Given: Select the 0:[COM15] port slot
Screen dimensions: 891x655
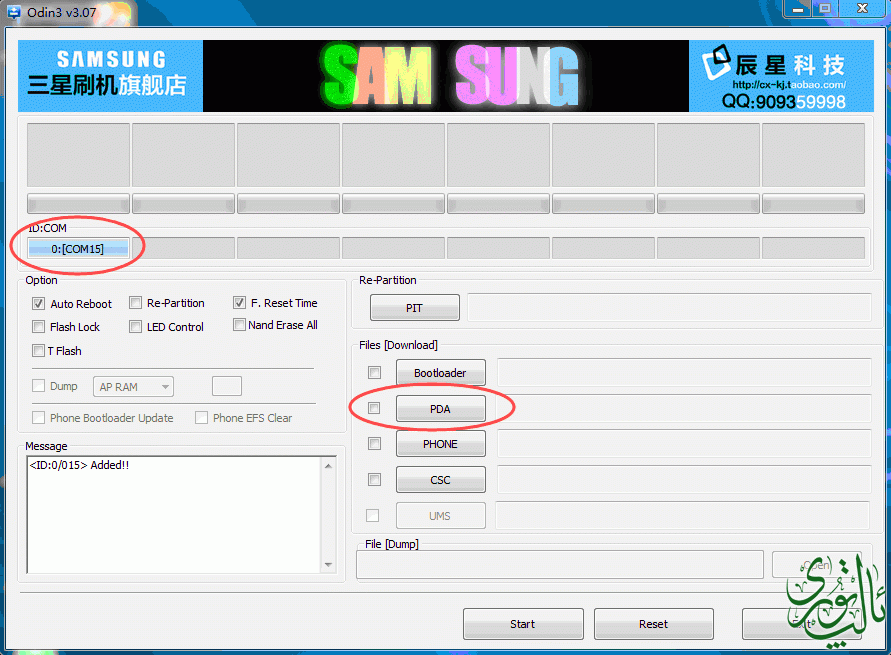Looking at the screenshot, I should coord(78,249).
